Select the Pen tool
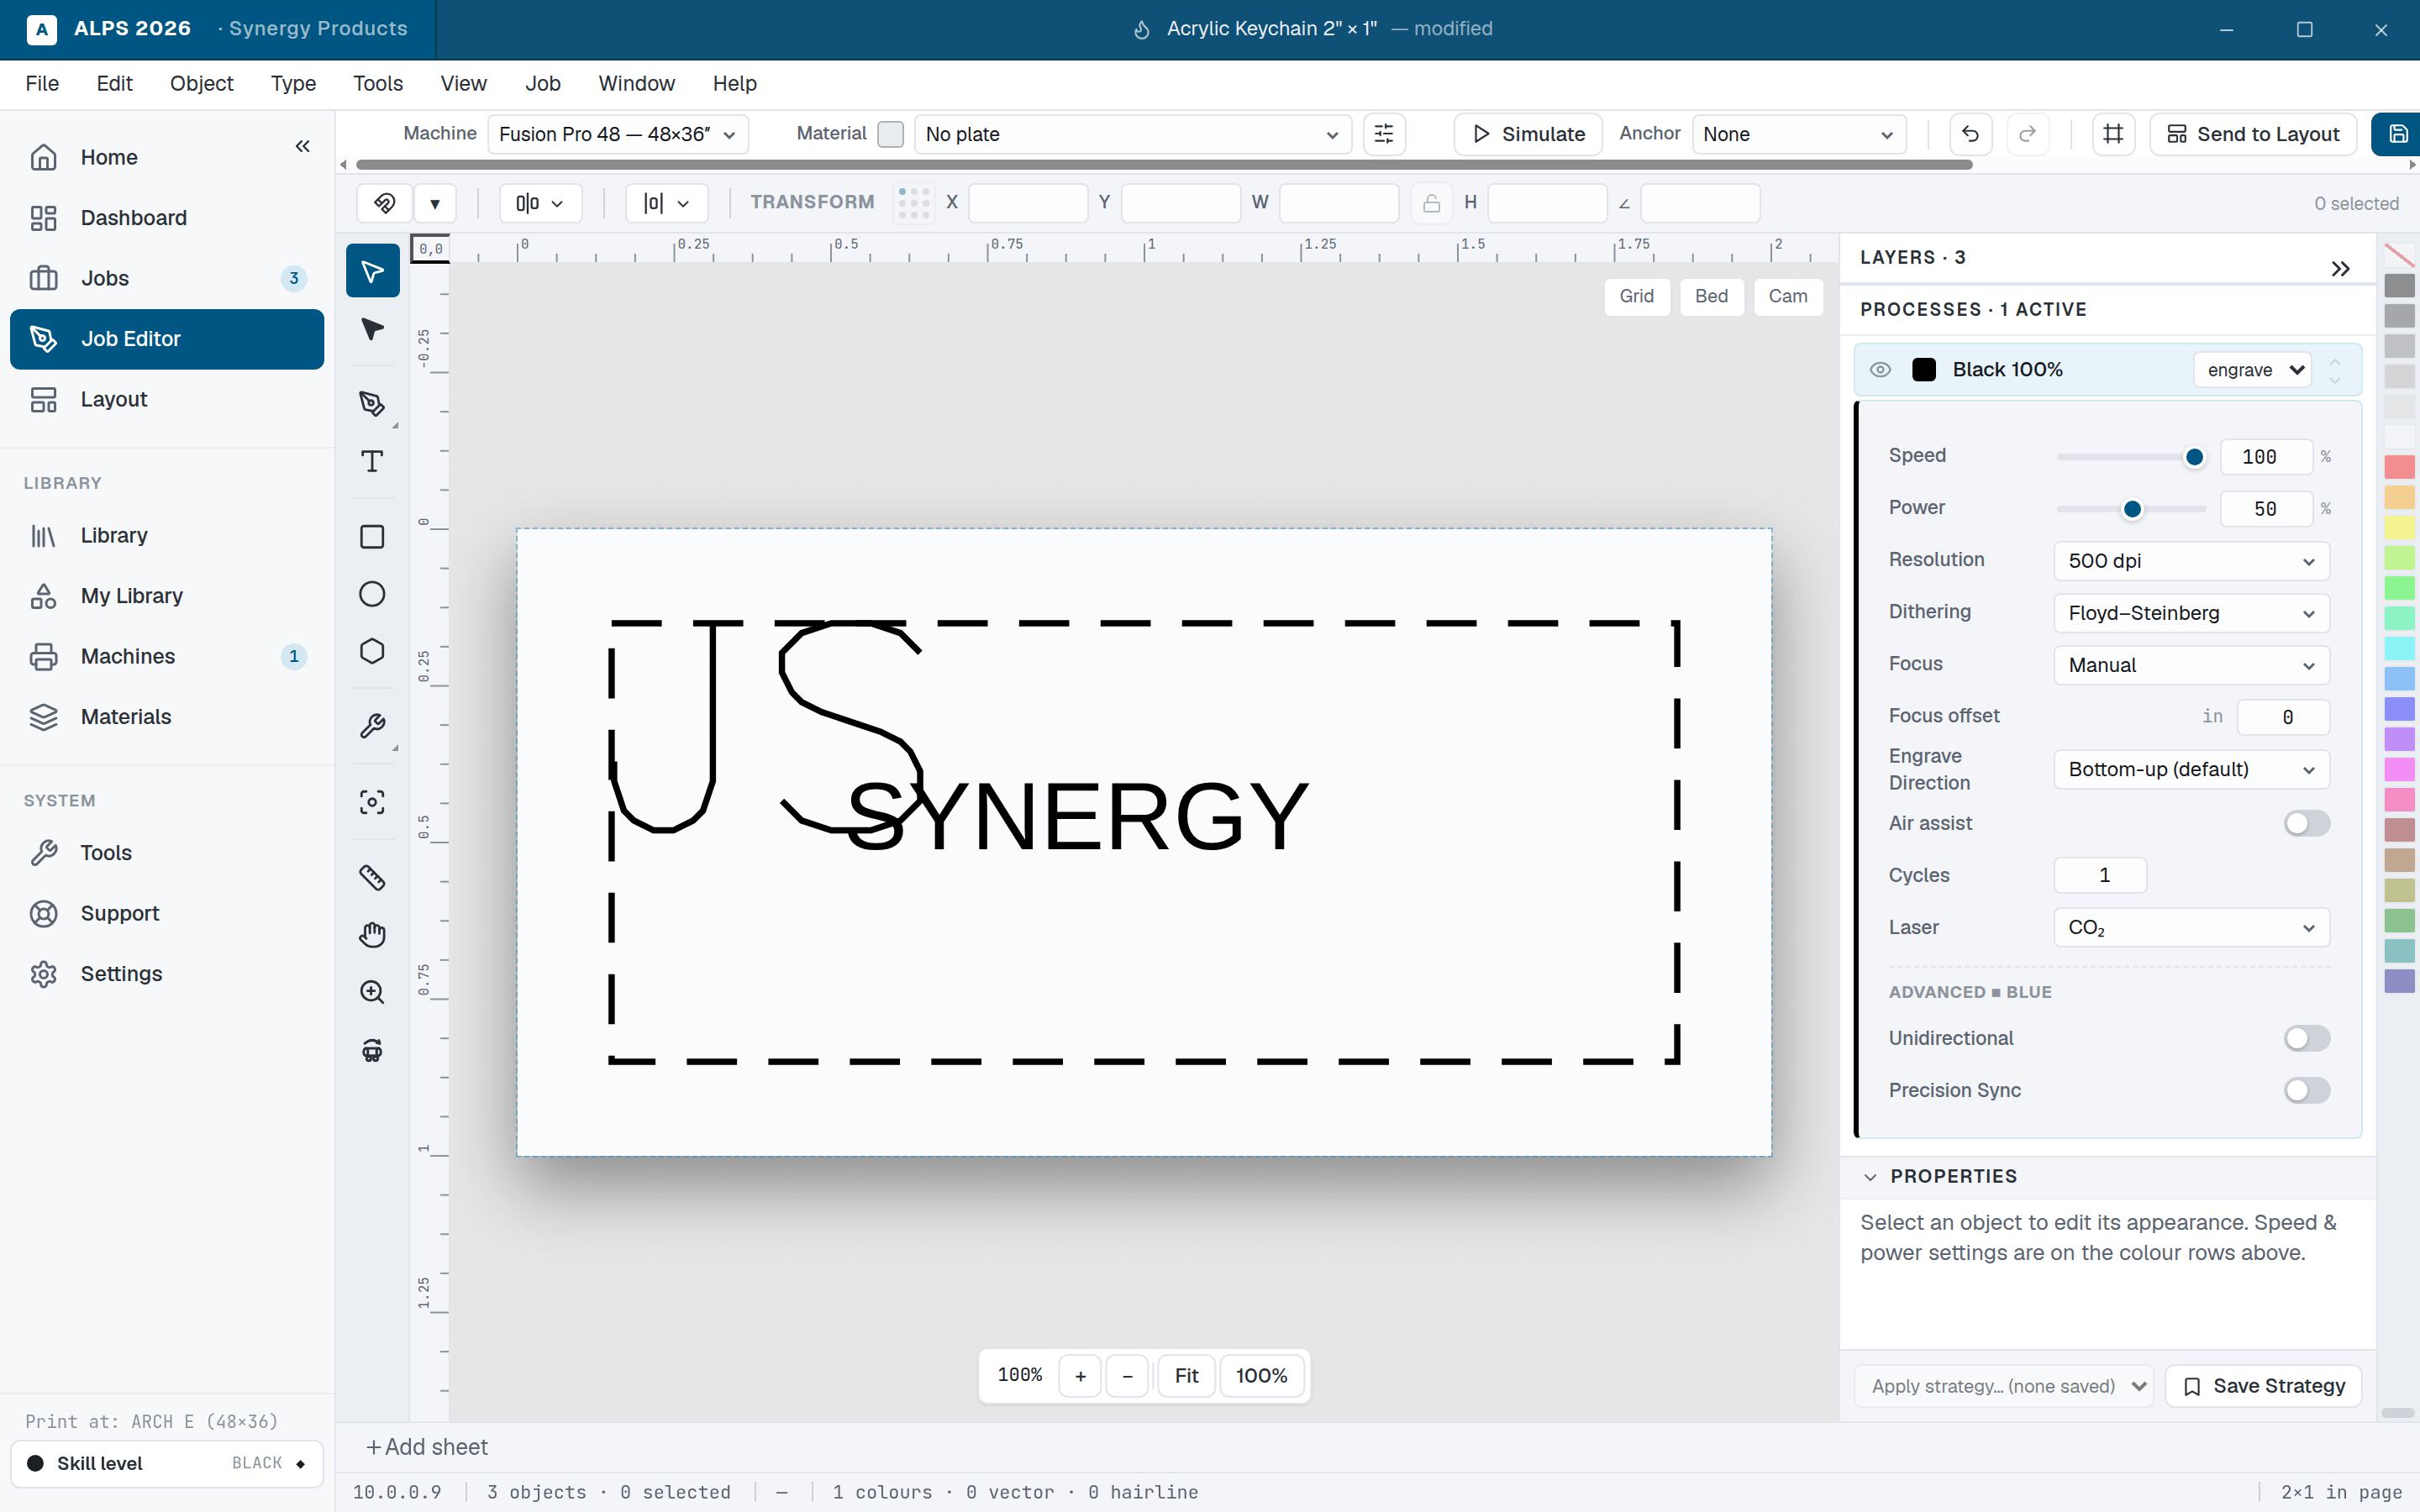Screen dimensions: 2420x1512 [x=372, y=403]
